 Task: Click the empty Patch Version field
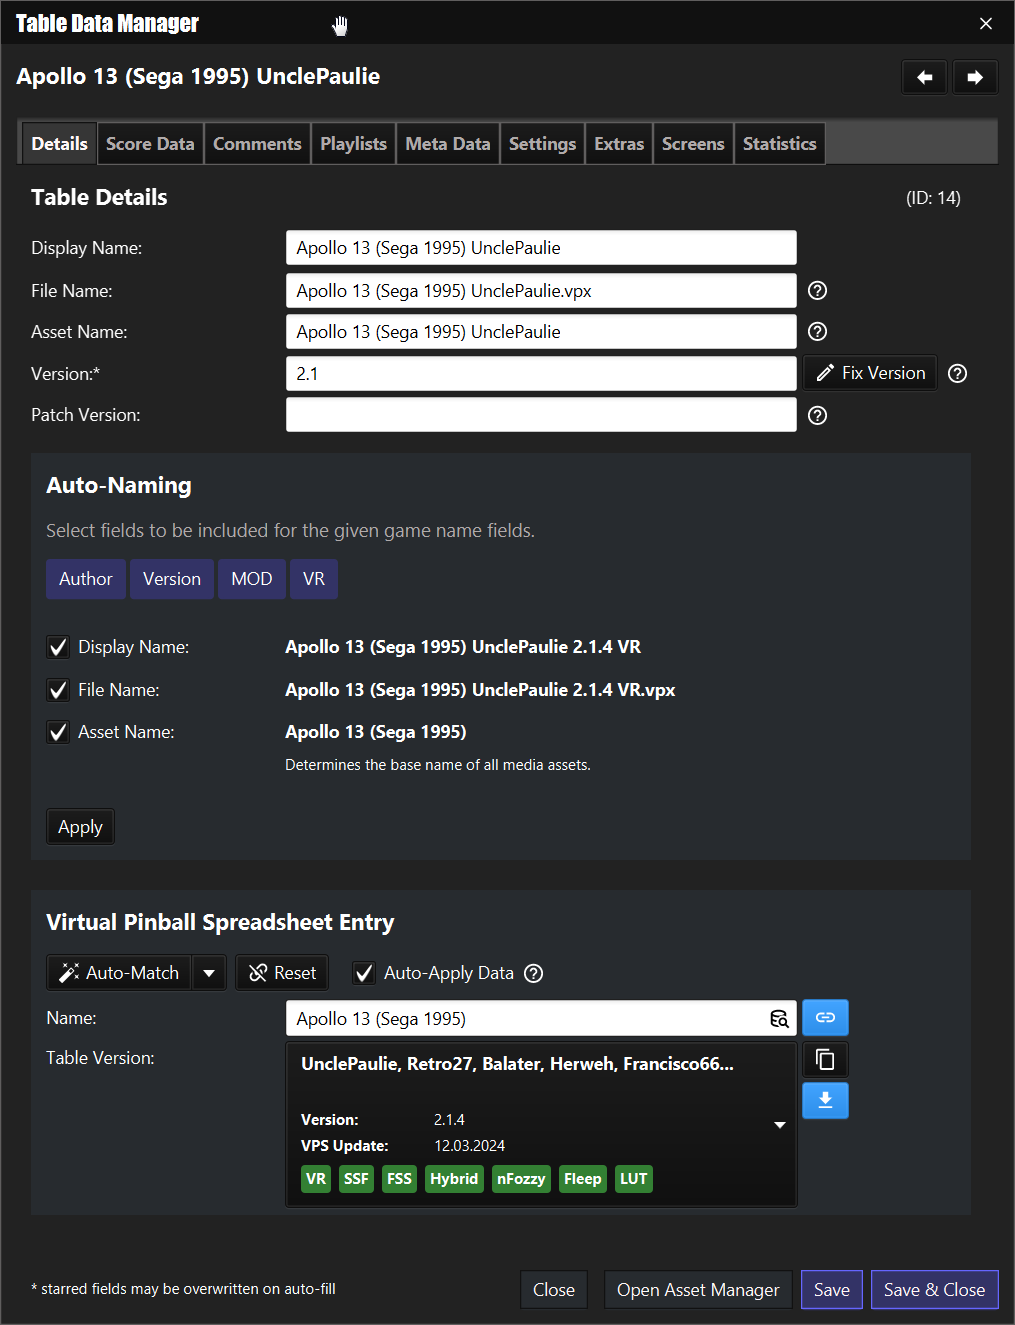pyautogui.click(x=541, y=415)
